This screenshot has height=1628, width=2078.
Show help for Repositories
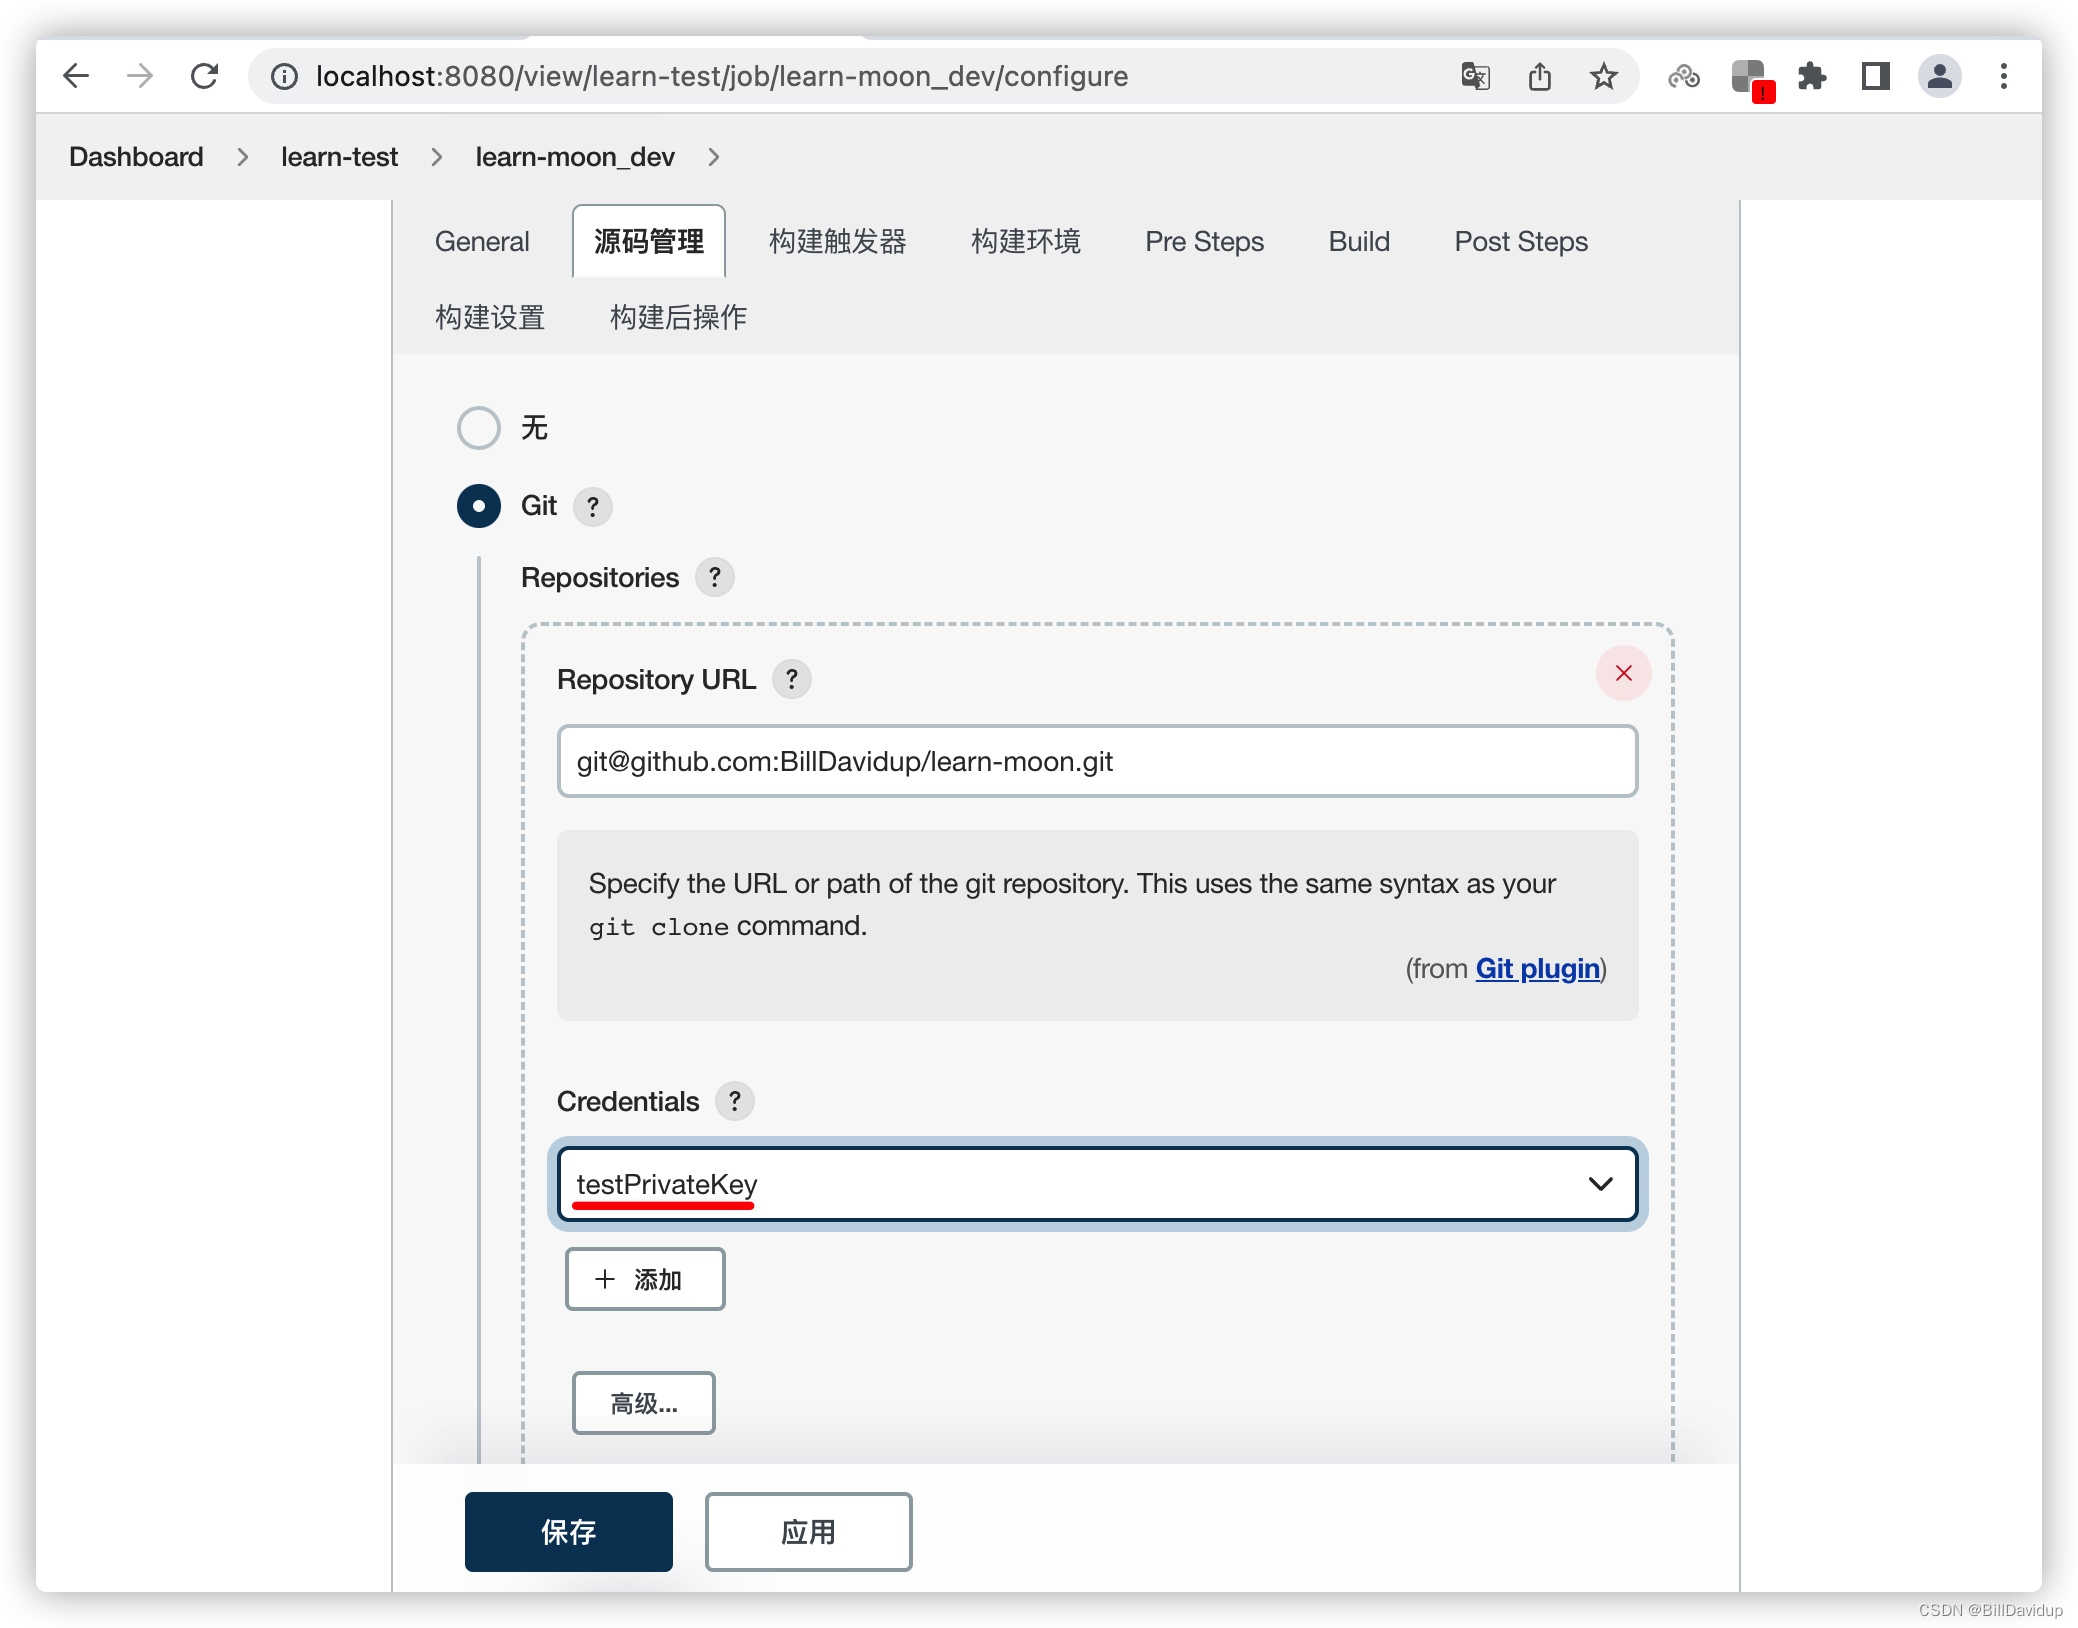[x=714, y=578]
